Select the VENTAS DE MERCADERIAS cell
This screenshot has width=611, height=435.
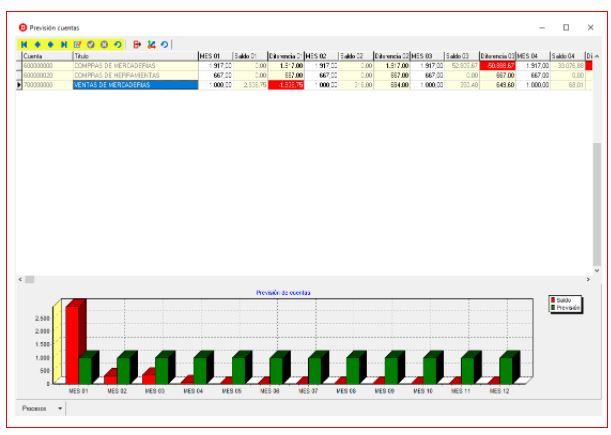click(x=136, y=85)
